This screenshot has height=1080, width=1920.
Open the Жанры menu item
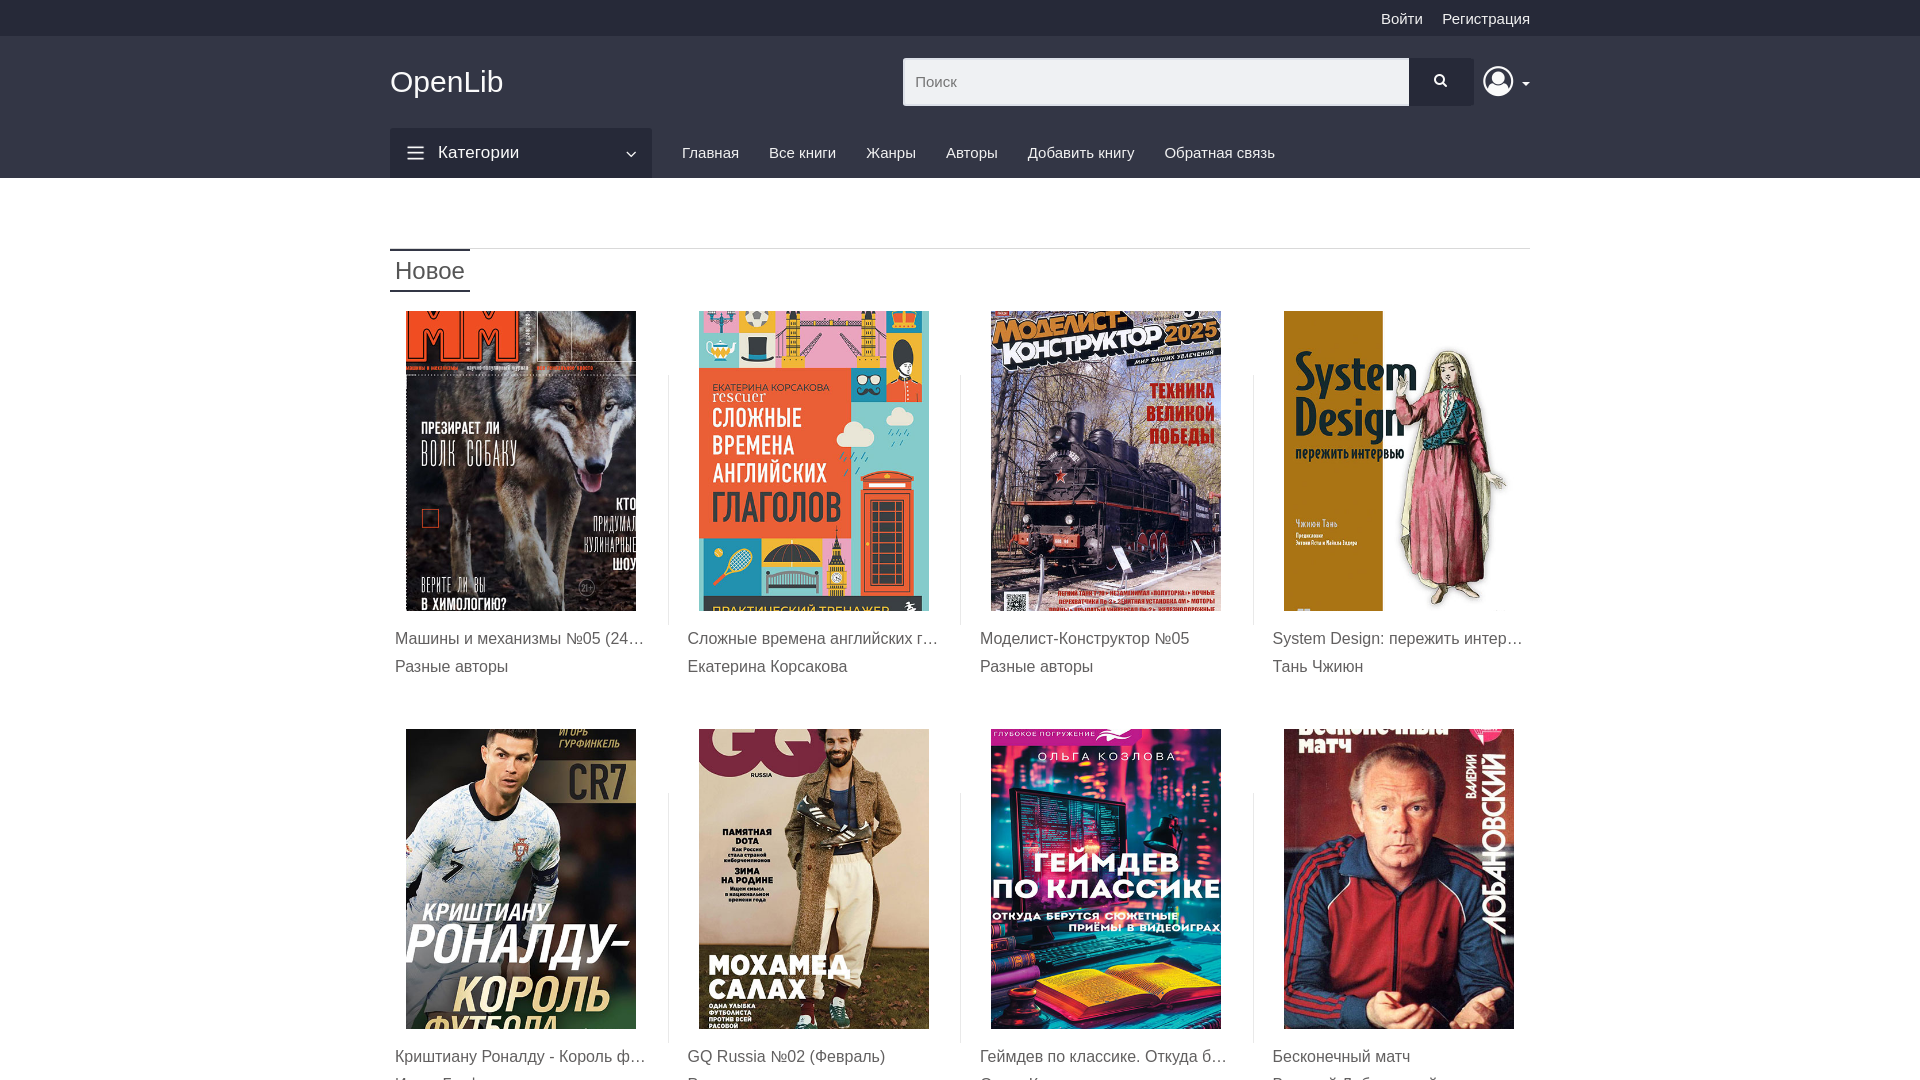pos(891,153)
